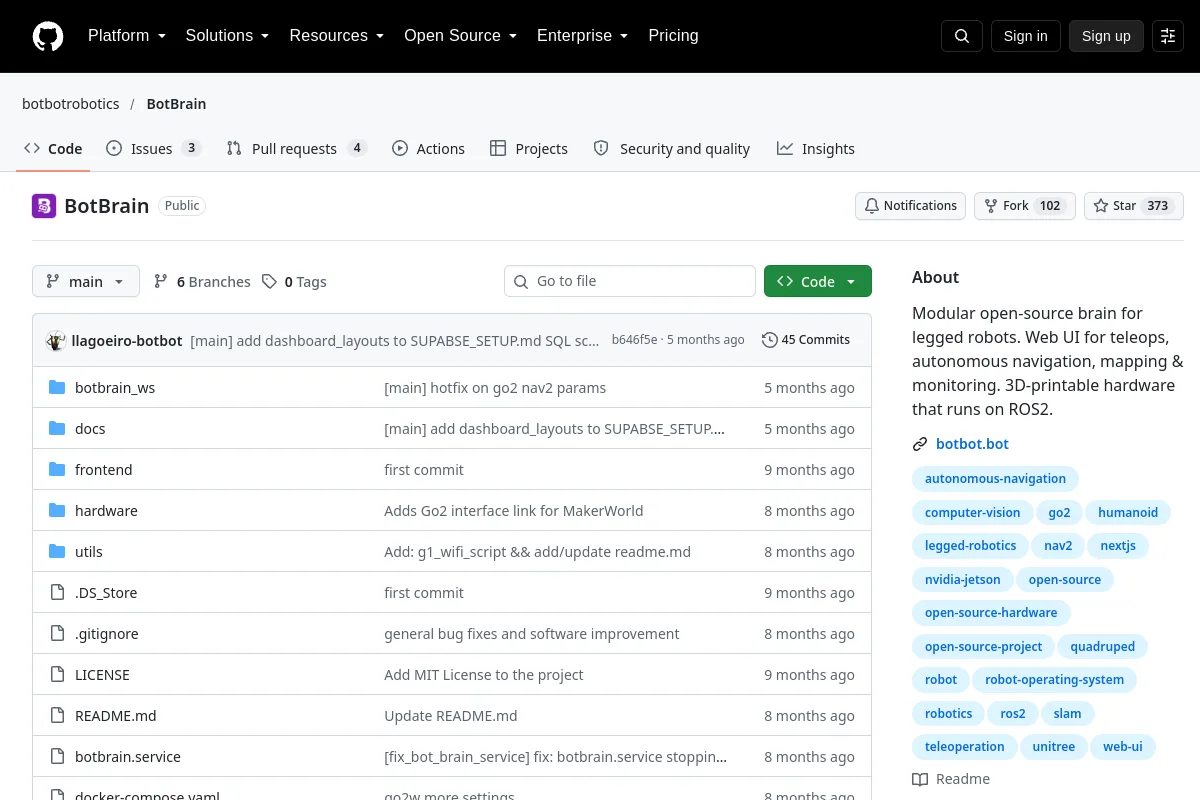Click the Sign up button
Viewport: 1200px width, 800px height.
pyautogui.click(x=1106, y=36)
